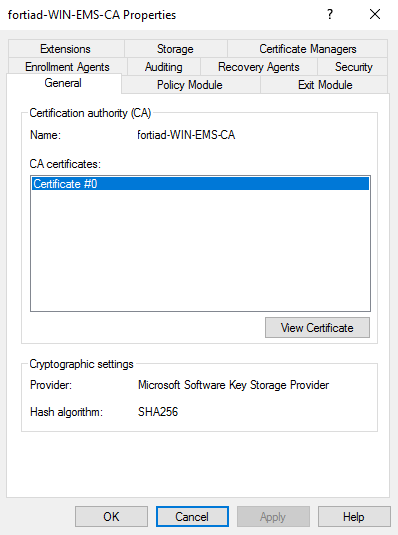This screenshot has width=398, height=535.
Task: Open the Certificate Managers tab
Action: (308, 49)
